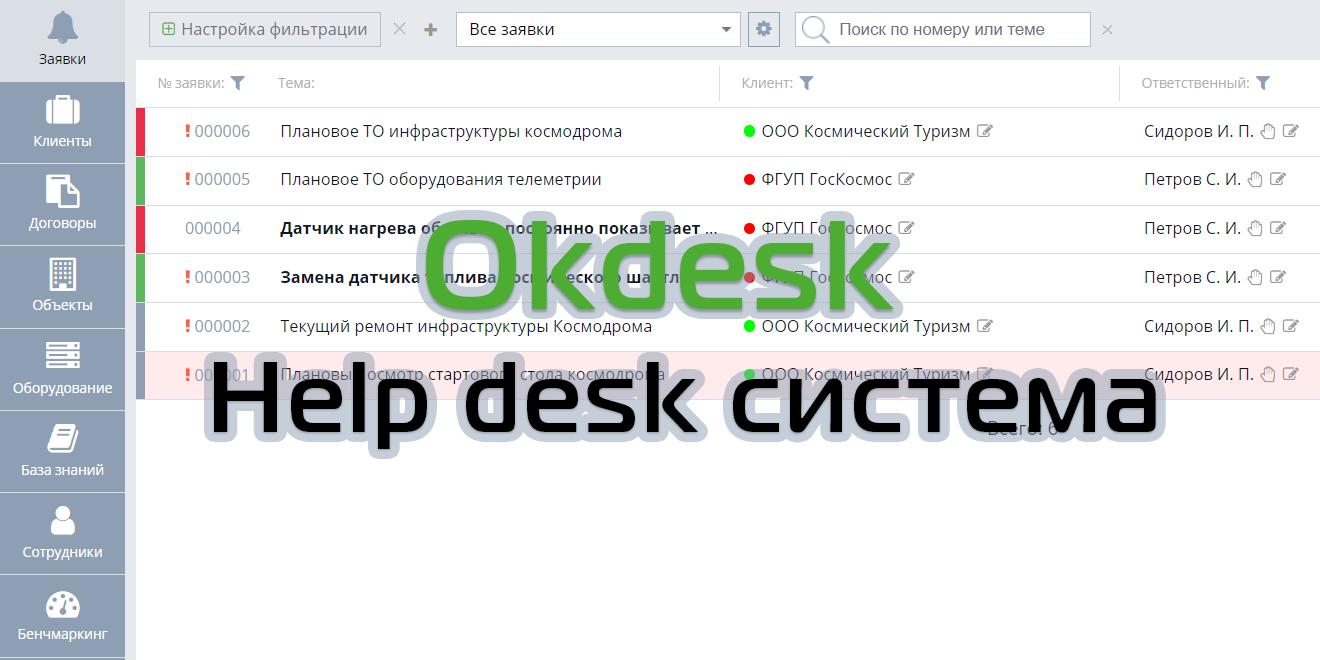Image resolution: width=1320 pixels, height=660 pixels.
Task: Click Настройка фильтрации button
Action: (x=265, y=29)
